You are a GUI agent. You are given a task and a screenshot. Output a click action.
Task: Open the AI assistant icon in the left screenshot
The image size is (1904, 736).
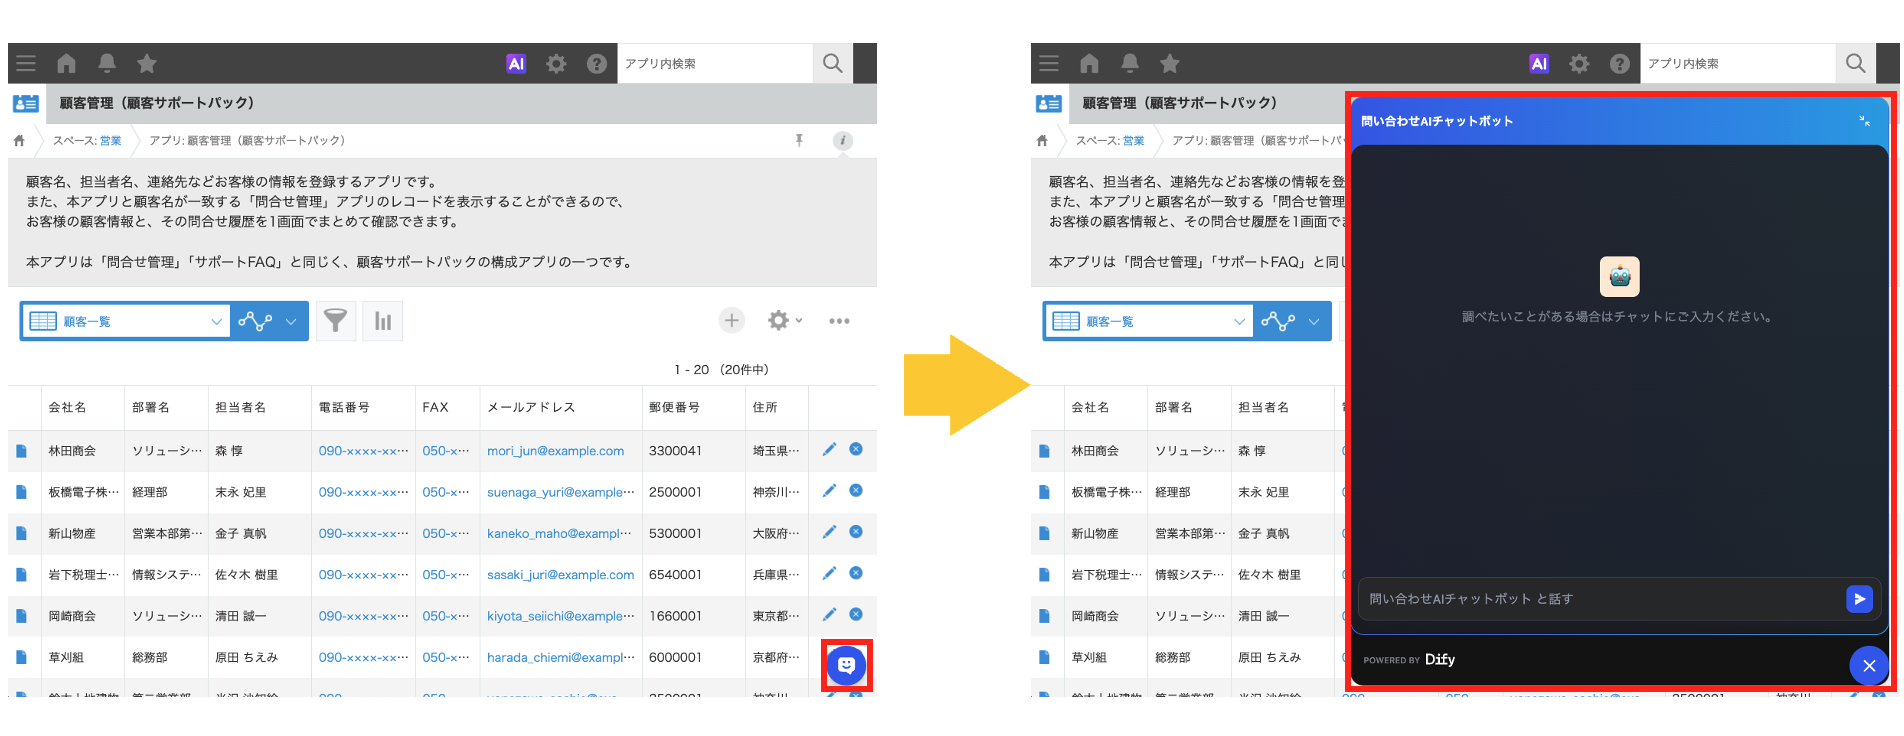click(x=516, y=63)
